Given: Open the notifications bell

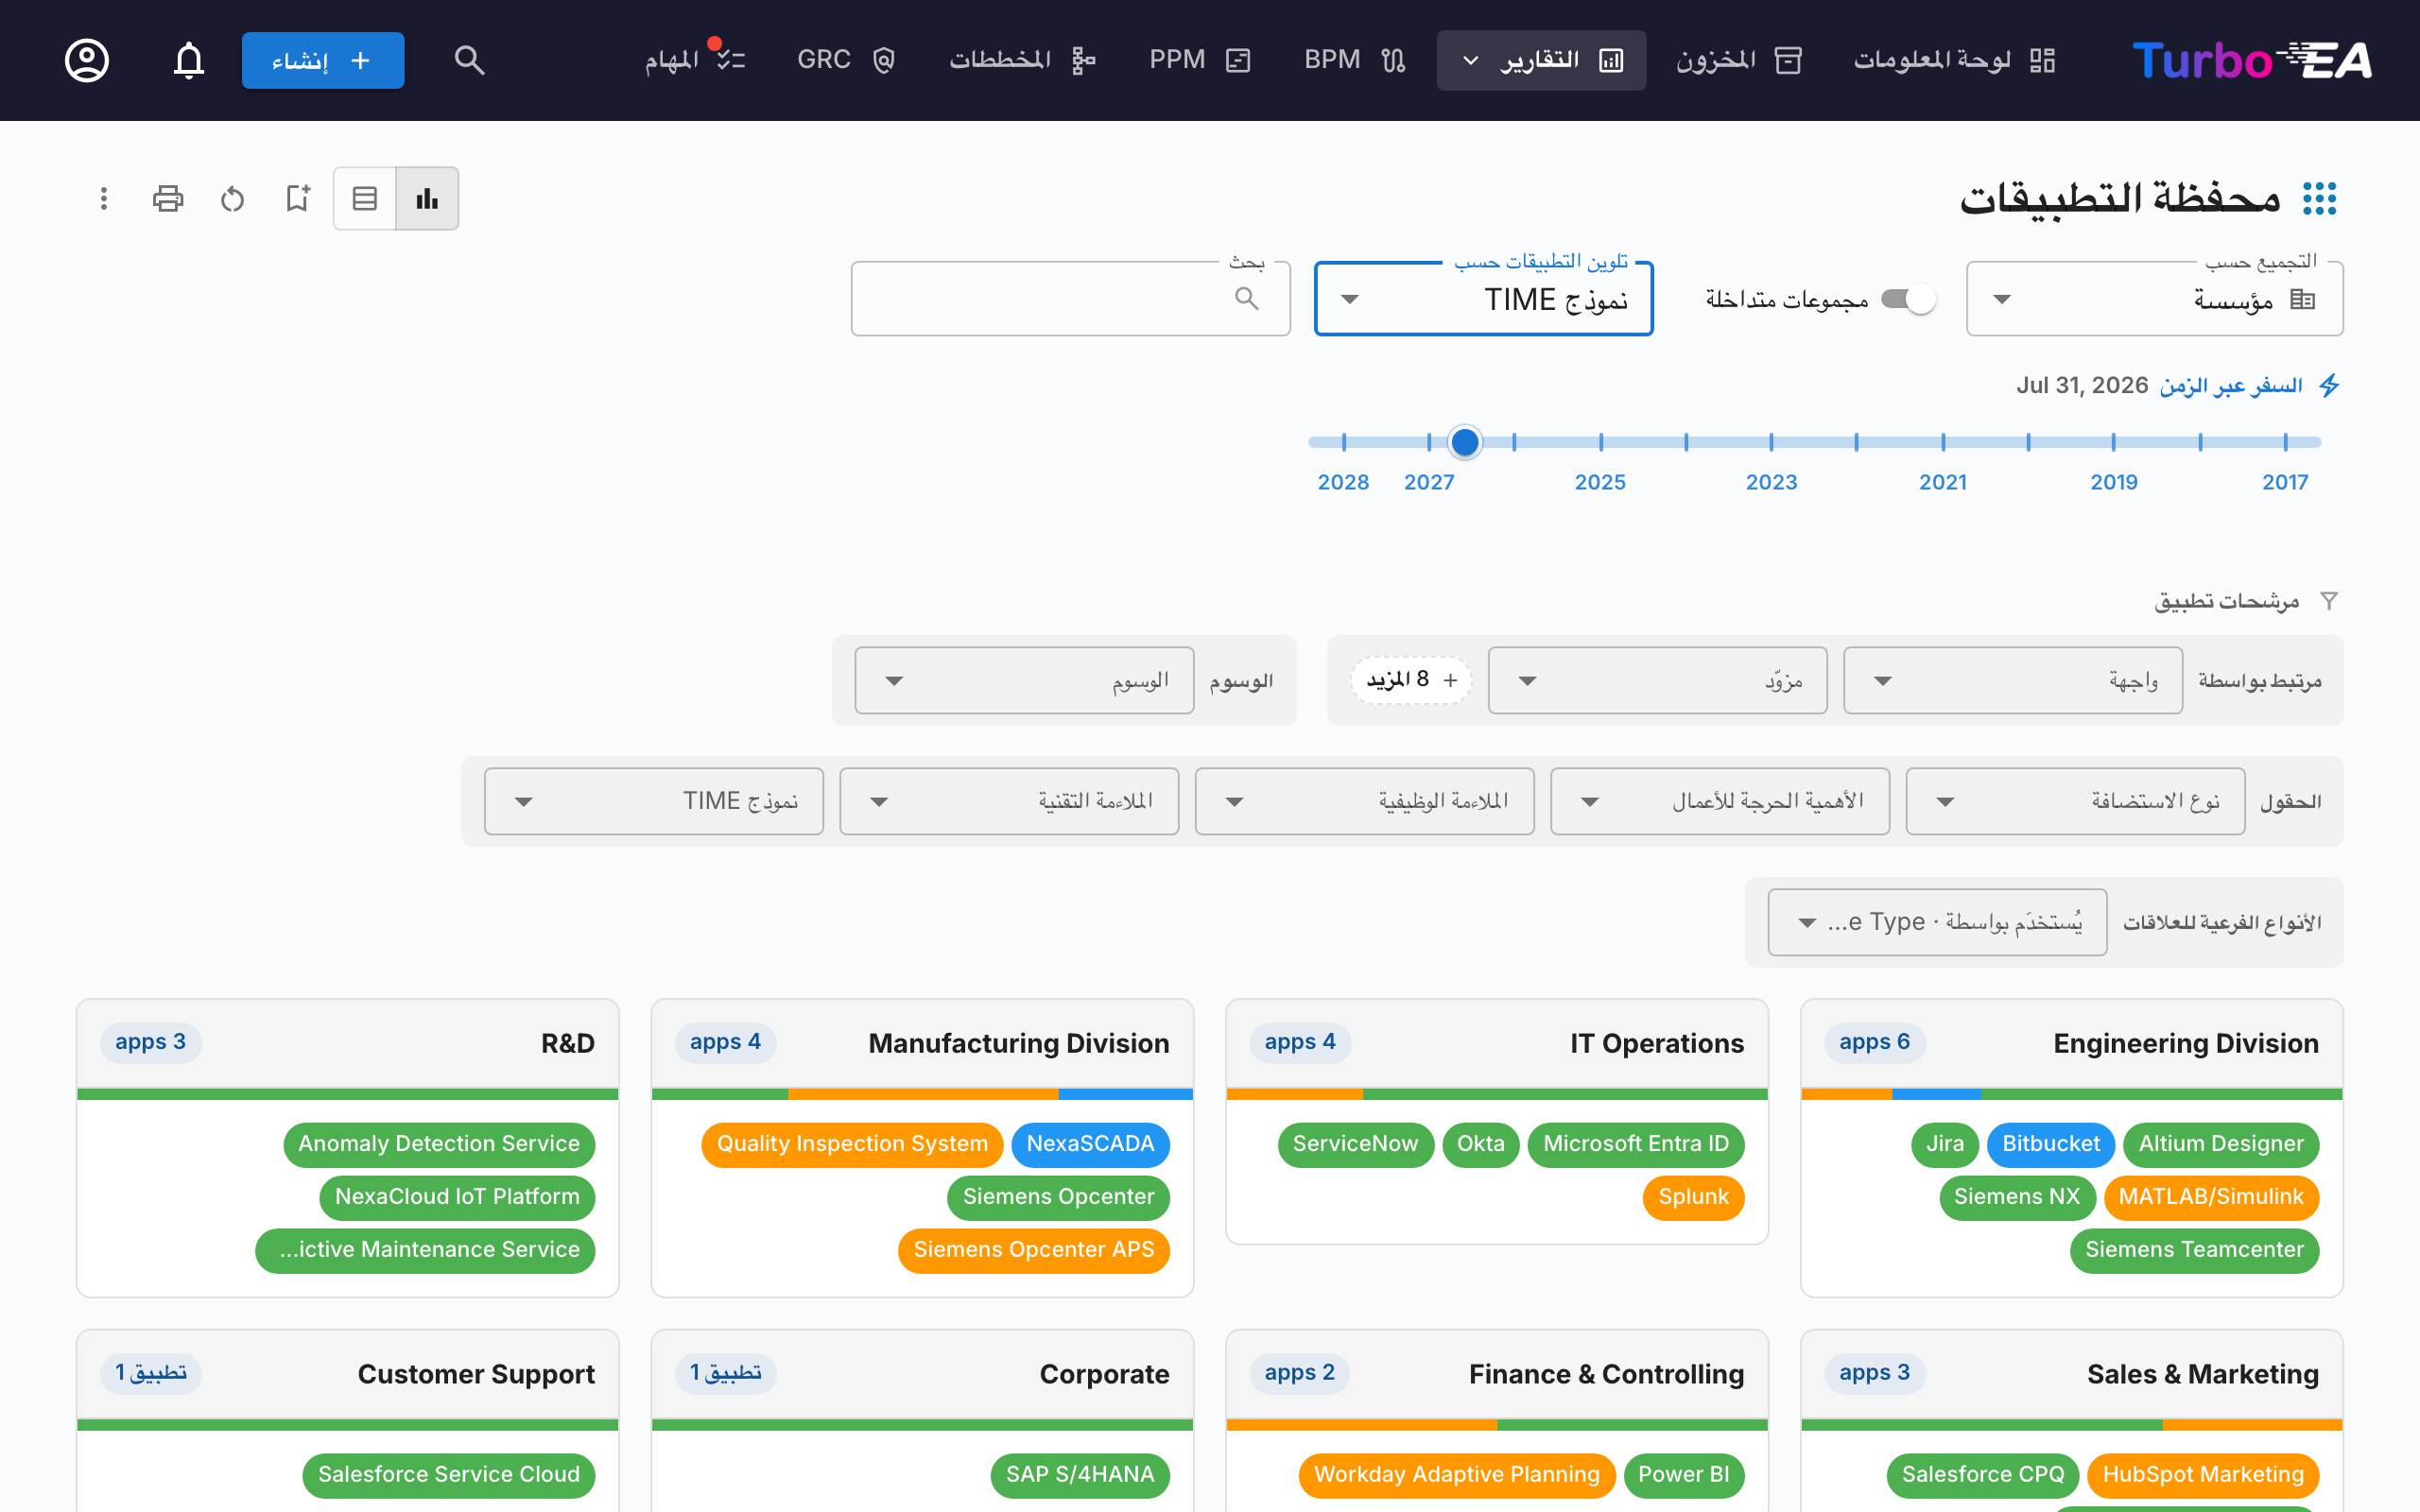Looking at the screenshot, I should click(x=188, y=60).
